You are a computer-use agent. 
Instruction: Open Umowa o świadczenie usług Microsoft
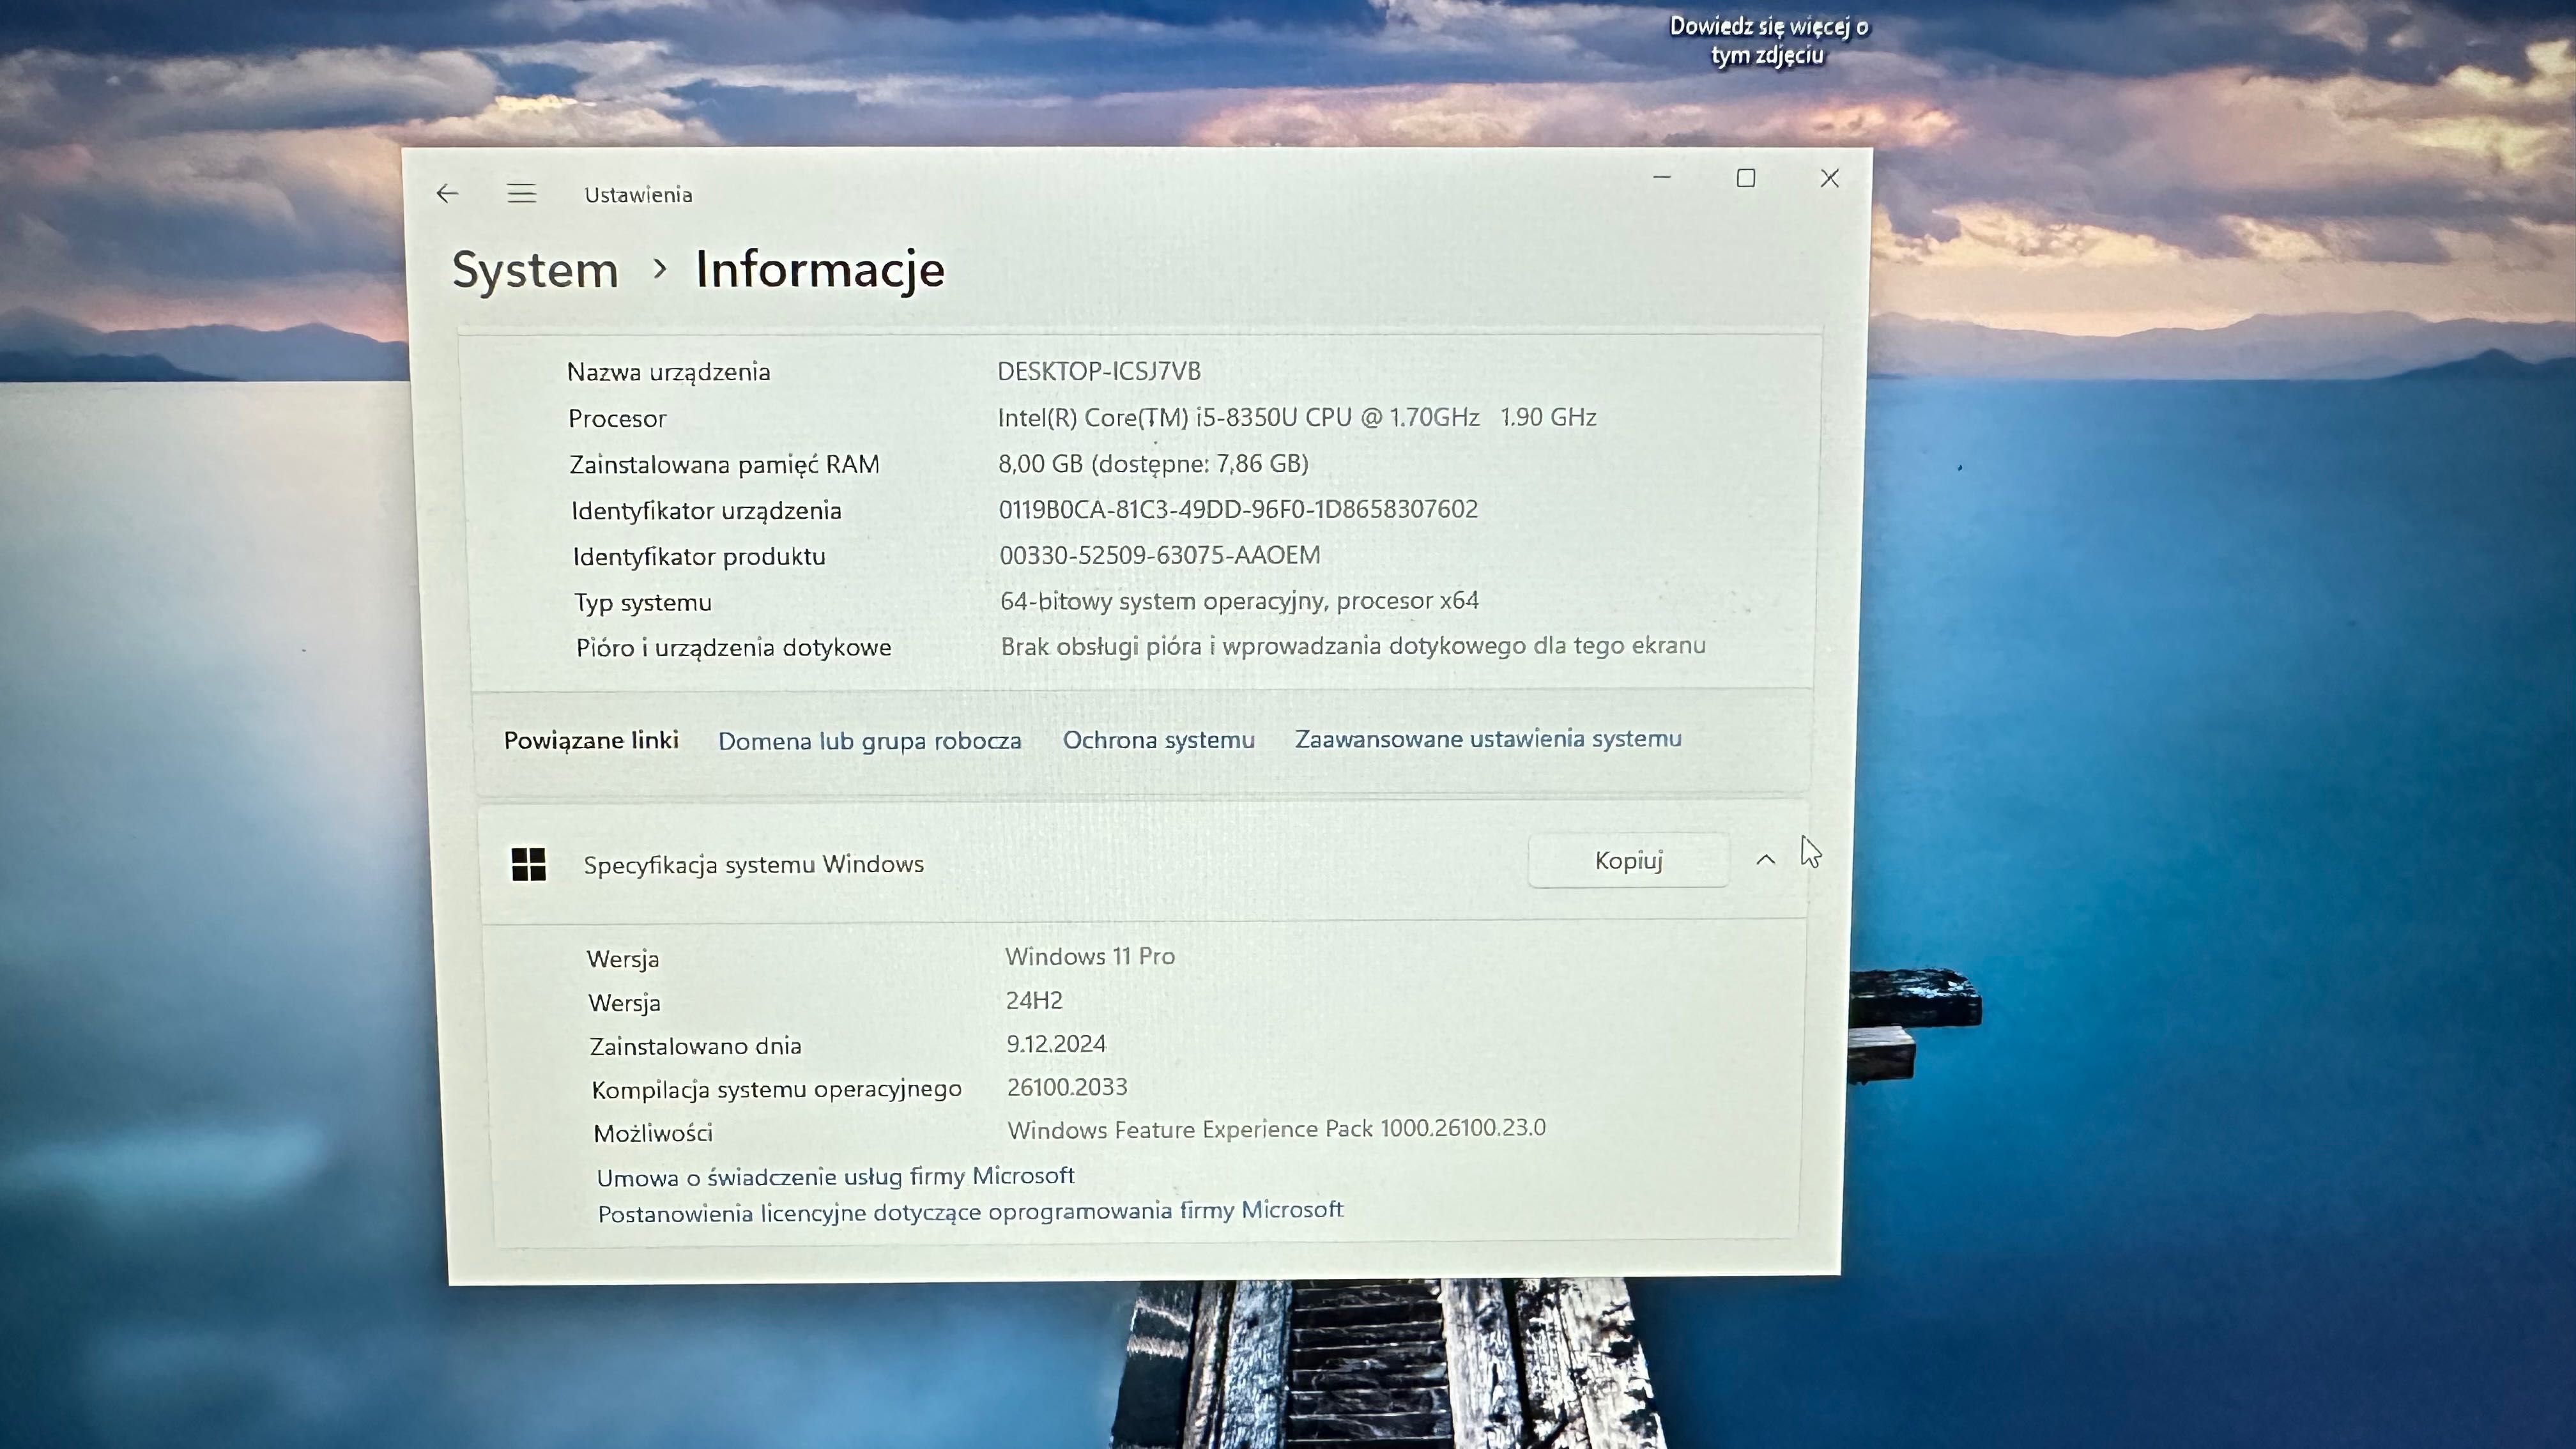(x=835, y=1176)
